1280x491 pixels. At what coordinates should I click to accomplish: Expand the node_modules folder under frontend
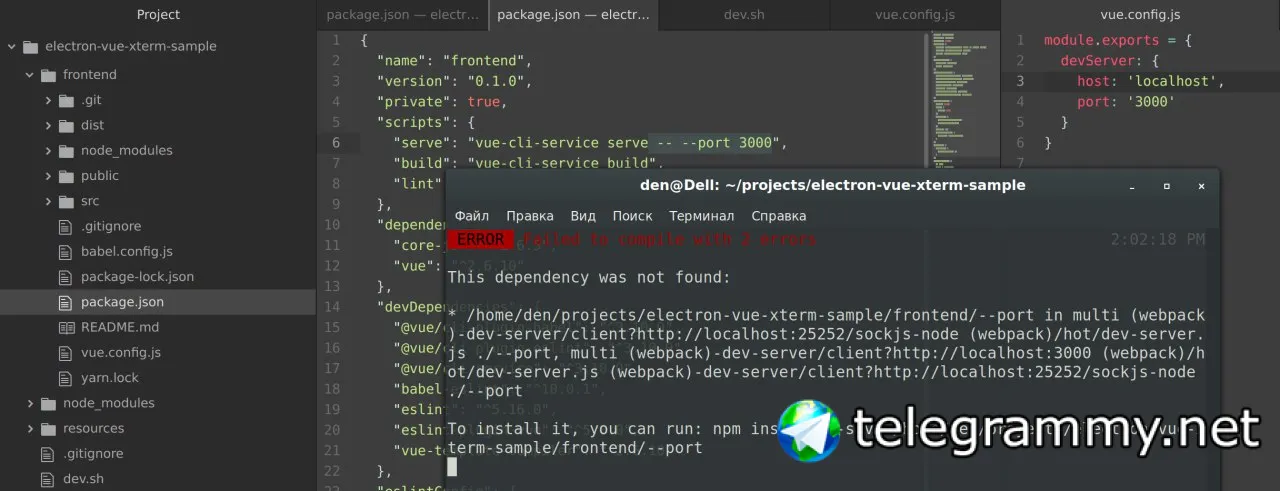[x=48, y=150]
